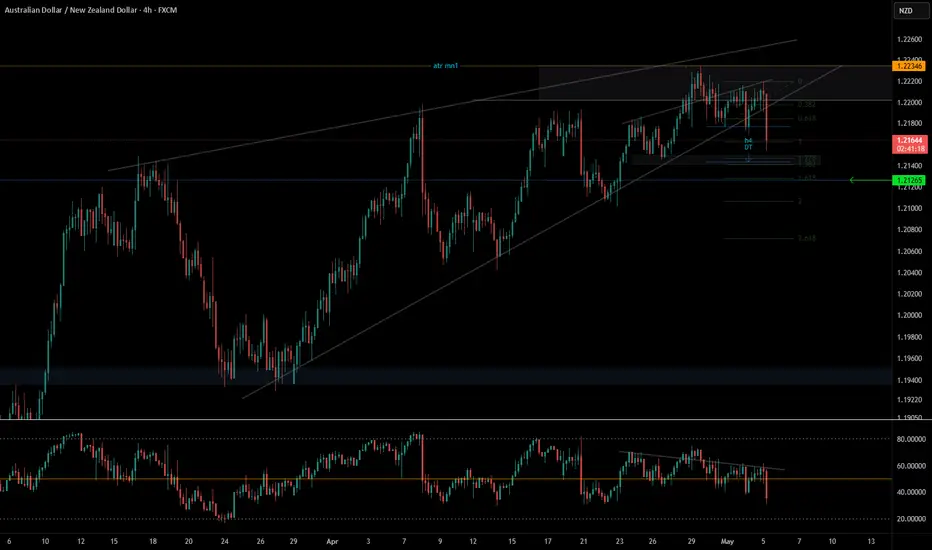The width and height of the screenshot is (932, 550).
Task: Click the 1.22000 price axis label
Action: point(909,102)
